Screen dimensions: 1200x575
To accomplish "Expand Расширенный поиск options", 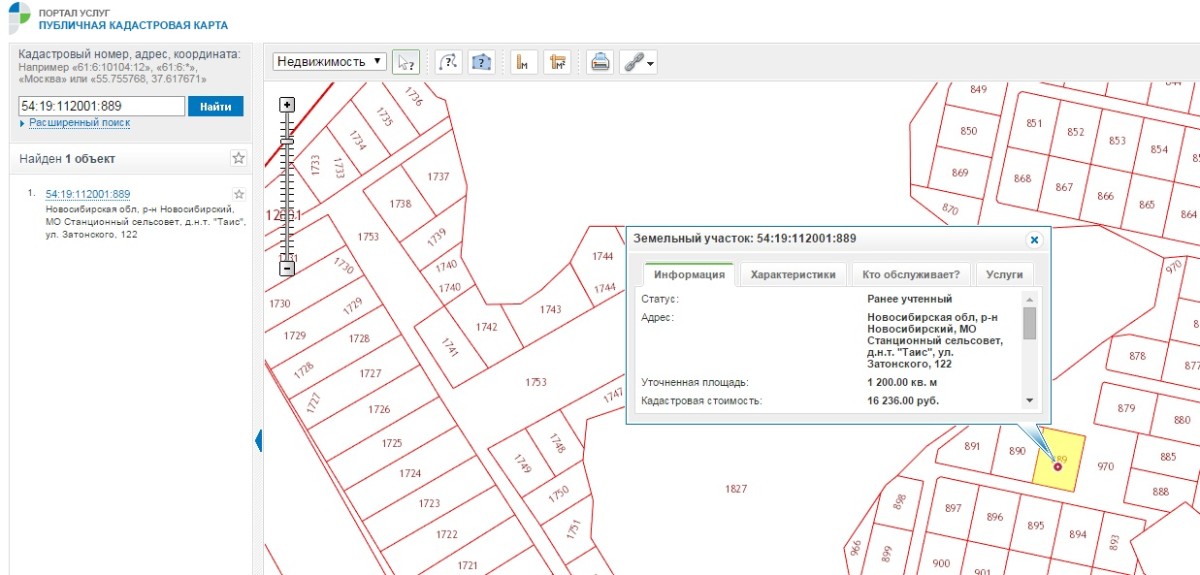I will tap(79, 123).
